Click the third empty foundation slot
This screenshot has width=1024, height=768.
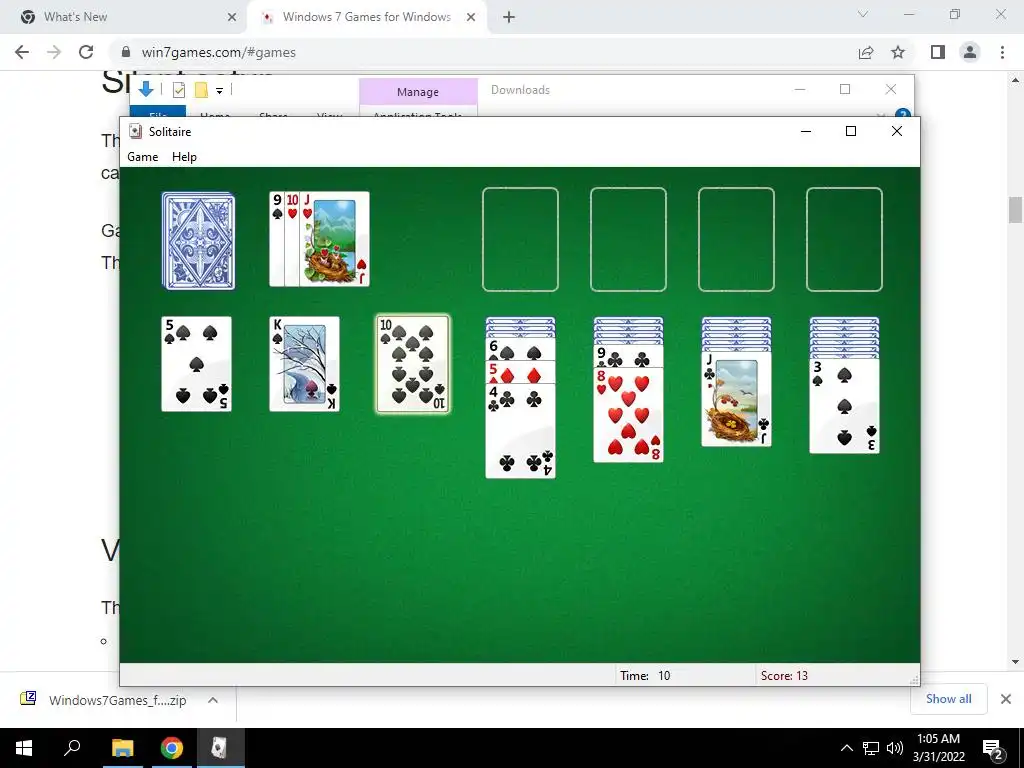[737, 239]
